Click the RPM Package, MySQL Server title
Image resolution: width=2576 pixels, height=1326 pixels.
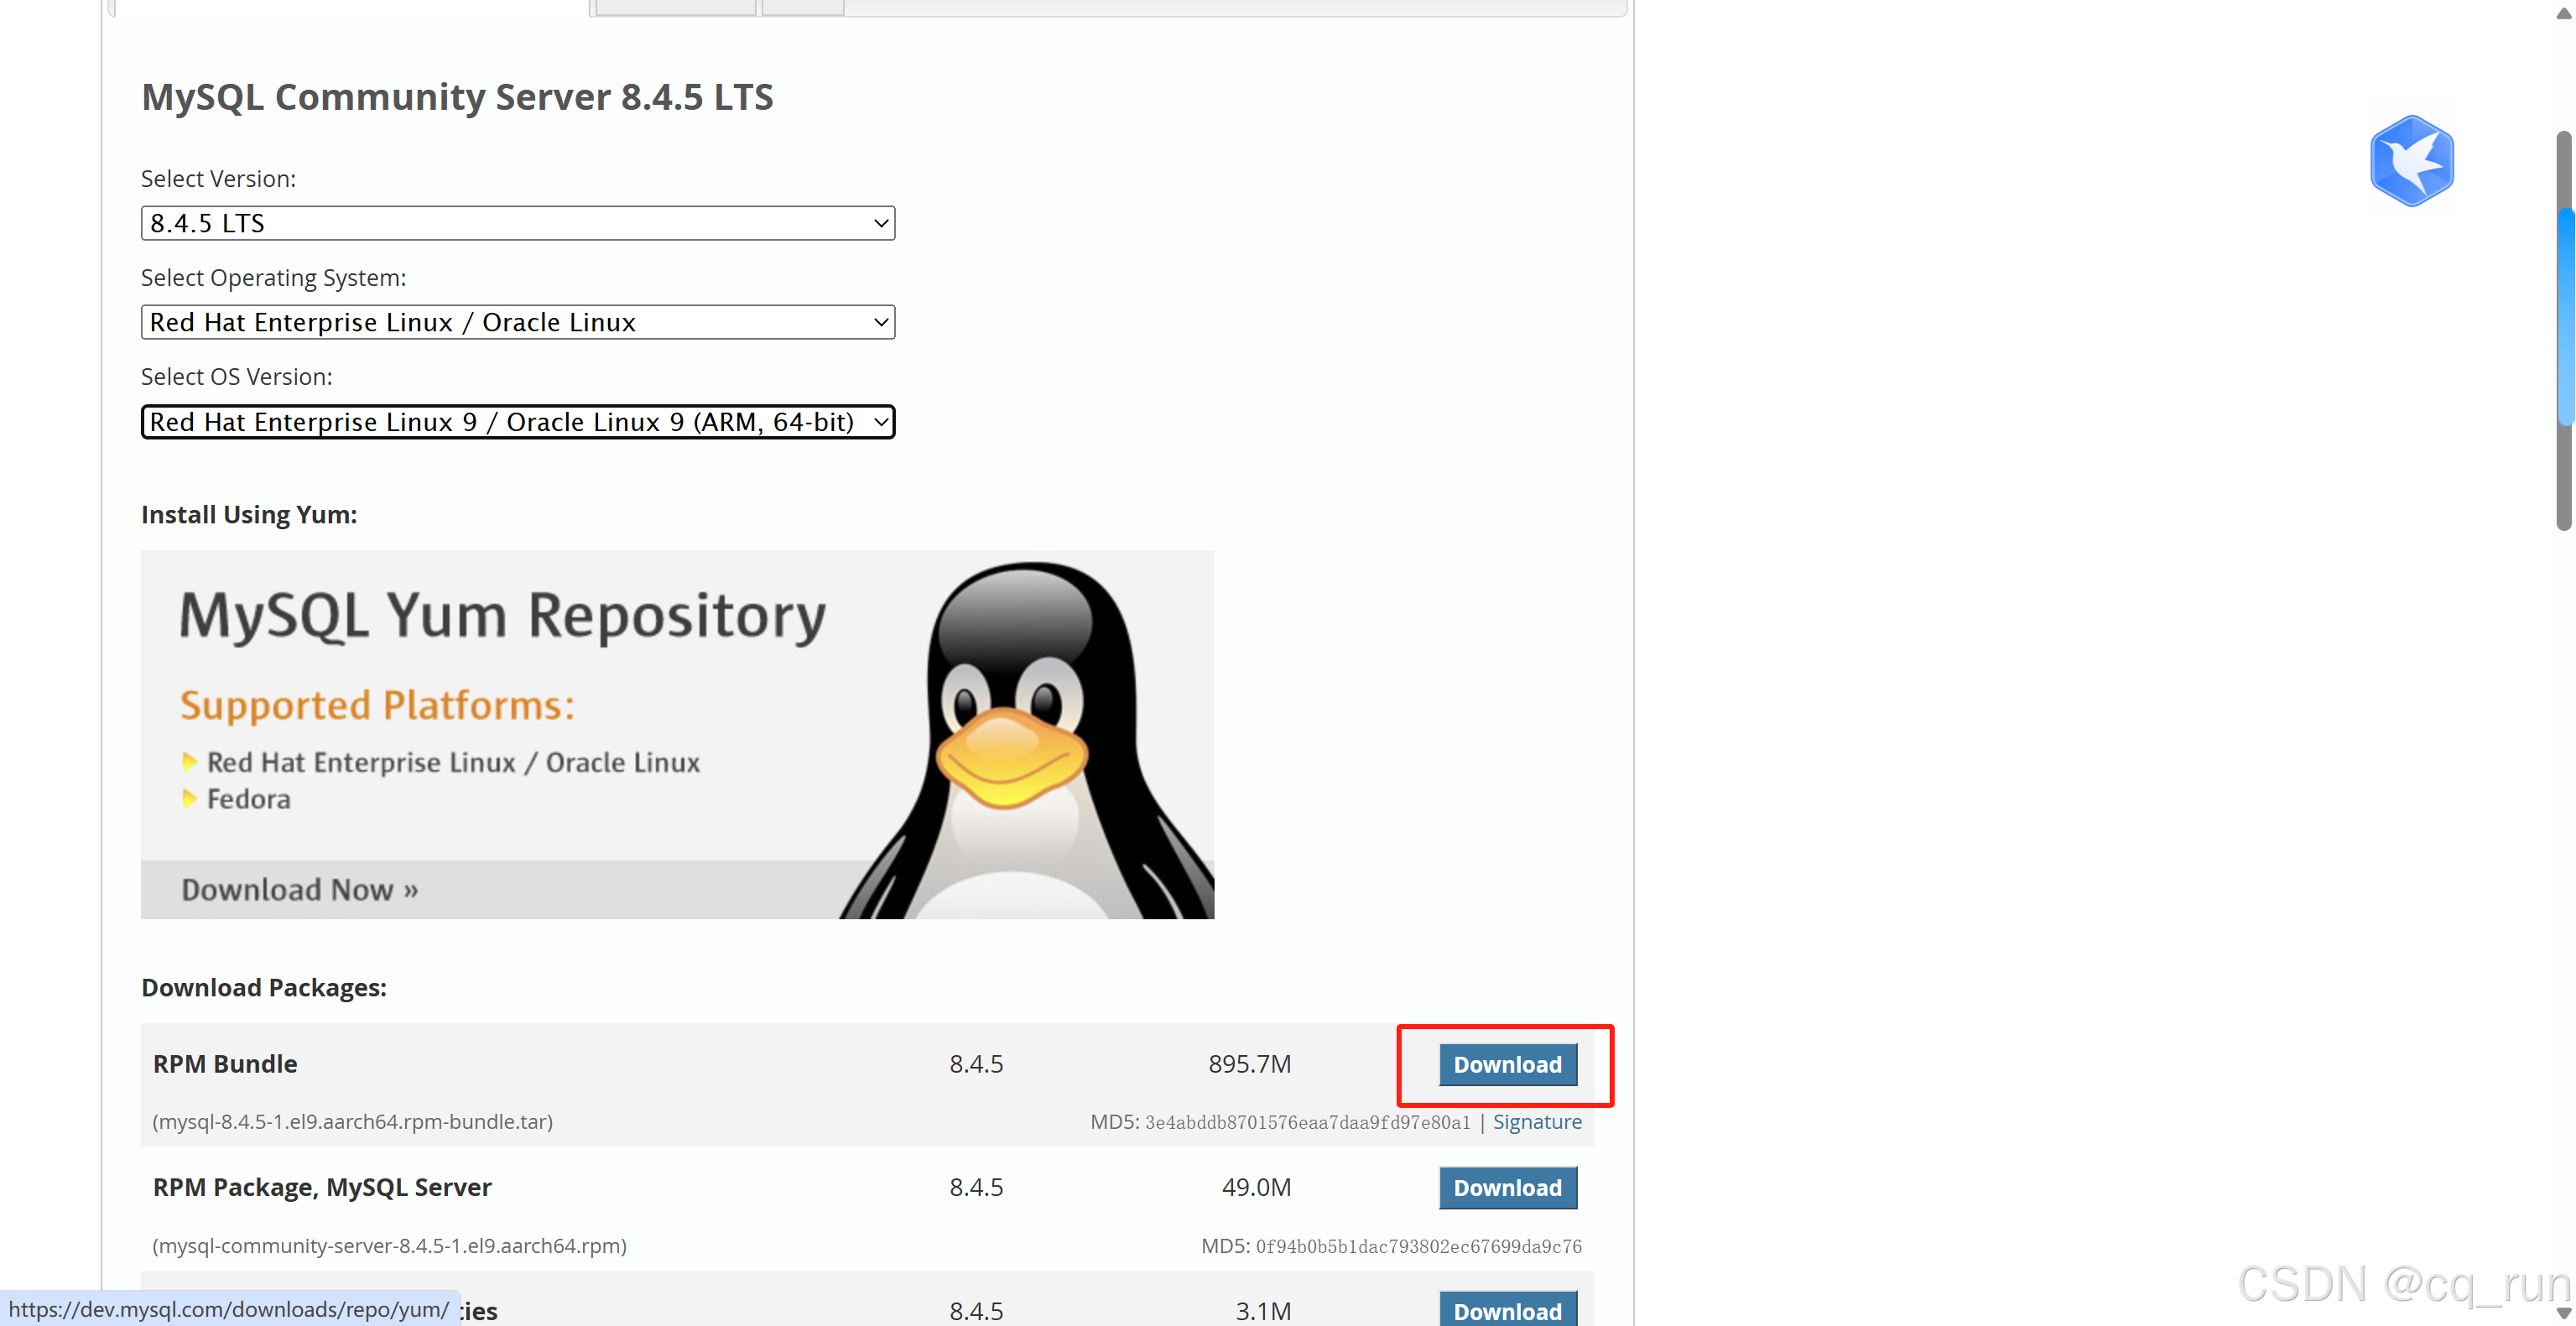coord(322,1186)
